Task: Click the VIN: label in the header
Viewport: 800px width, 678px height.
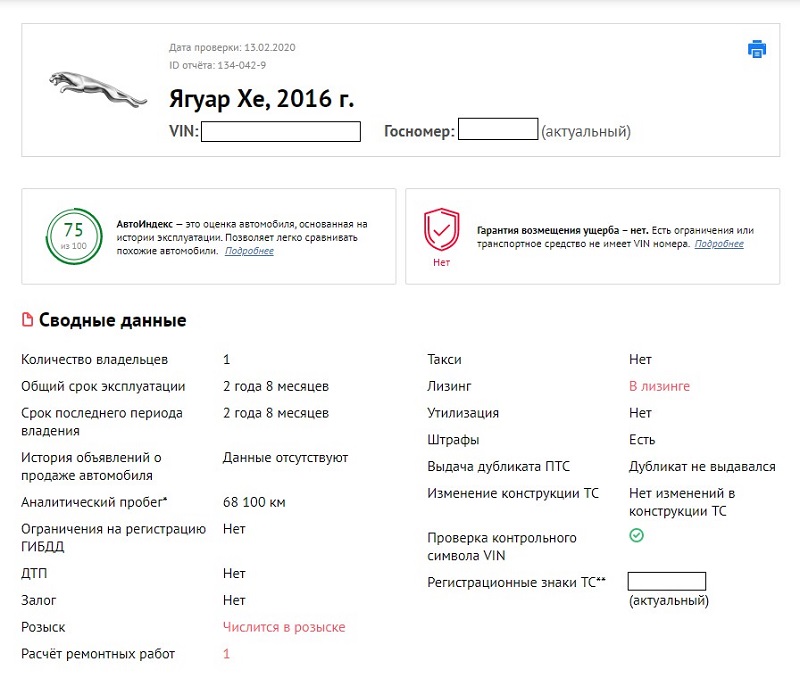Action: click(184, 131)
